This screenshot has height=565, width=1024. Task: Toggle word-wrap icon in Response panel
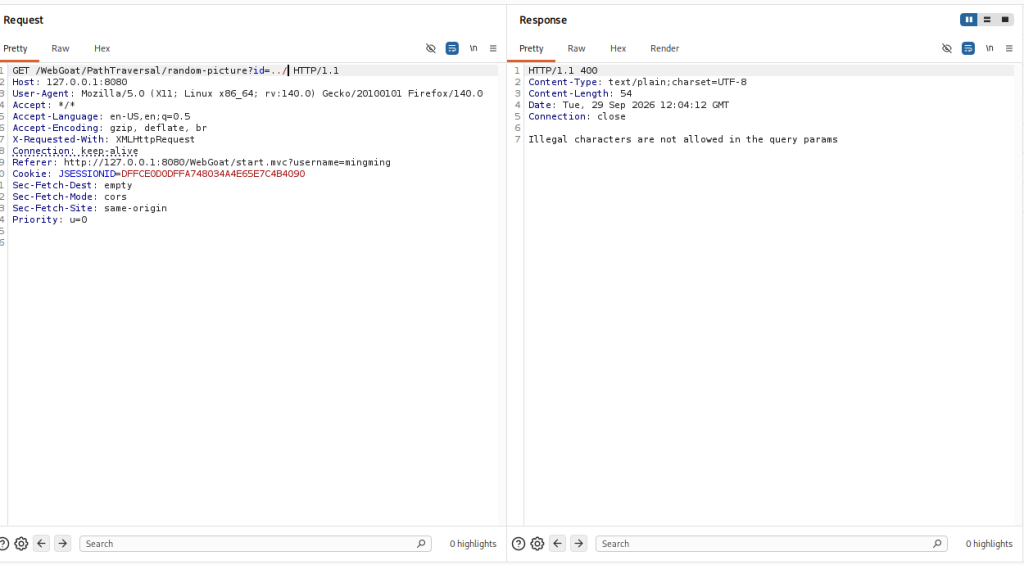coord(968,48)
